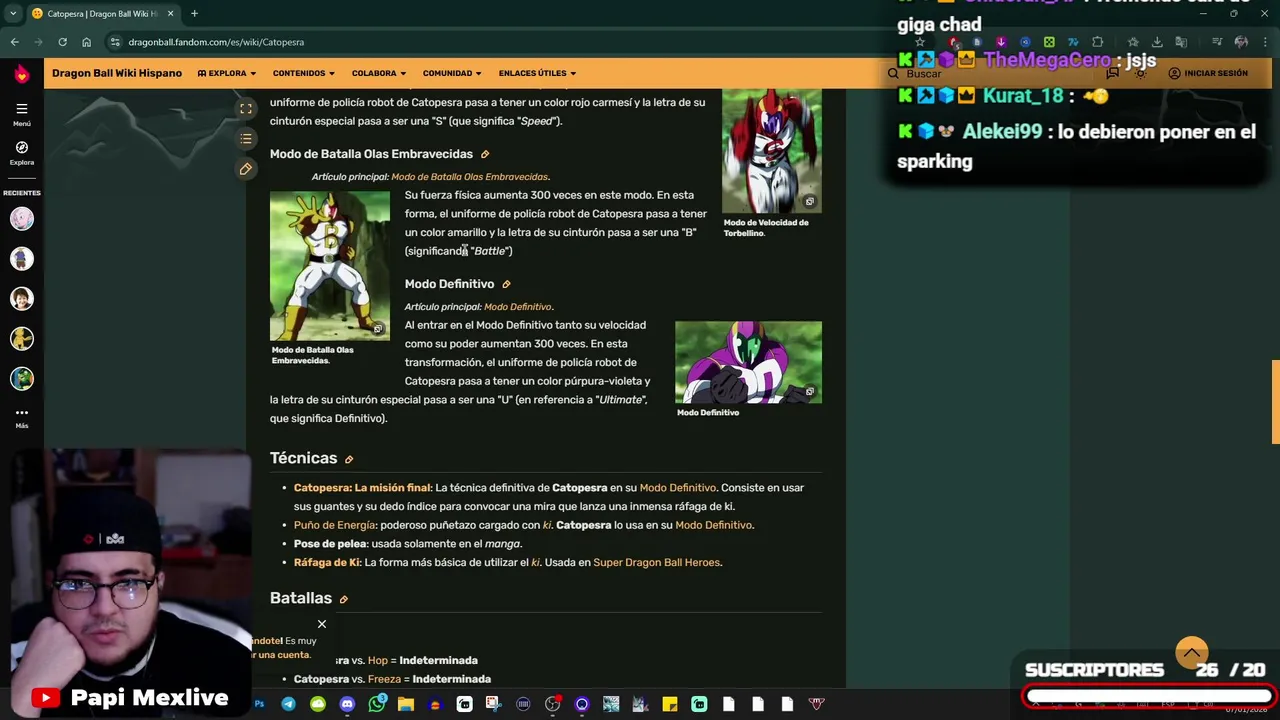
Task: Click the browser address bar URL
Action: pos(216,42)
